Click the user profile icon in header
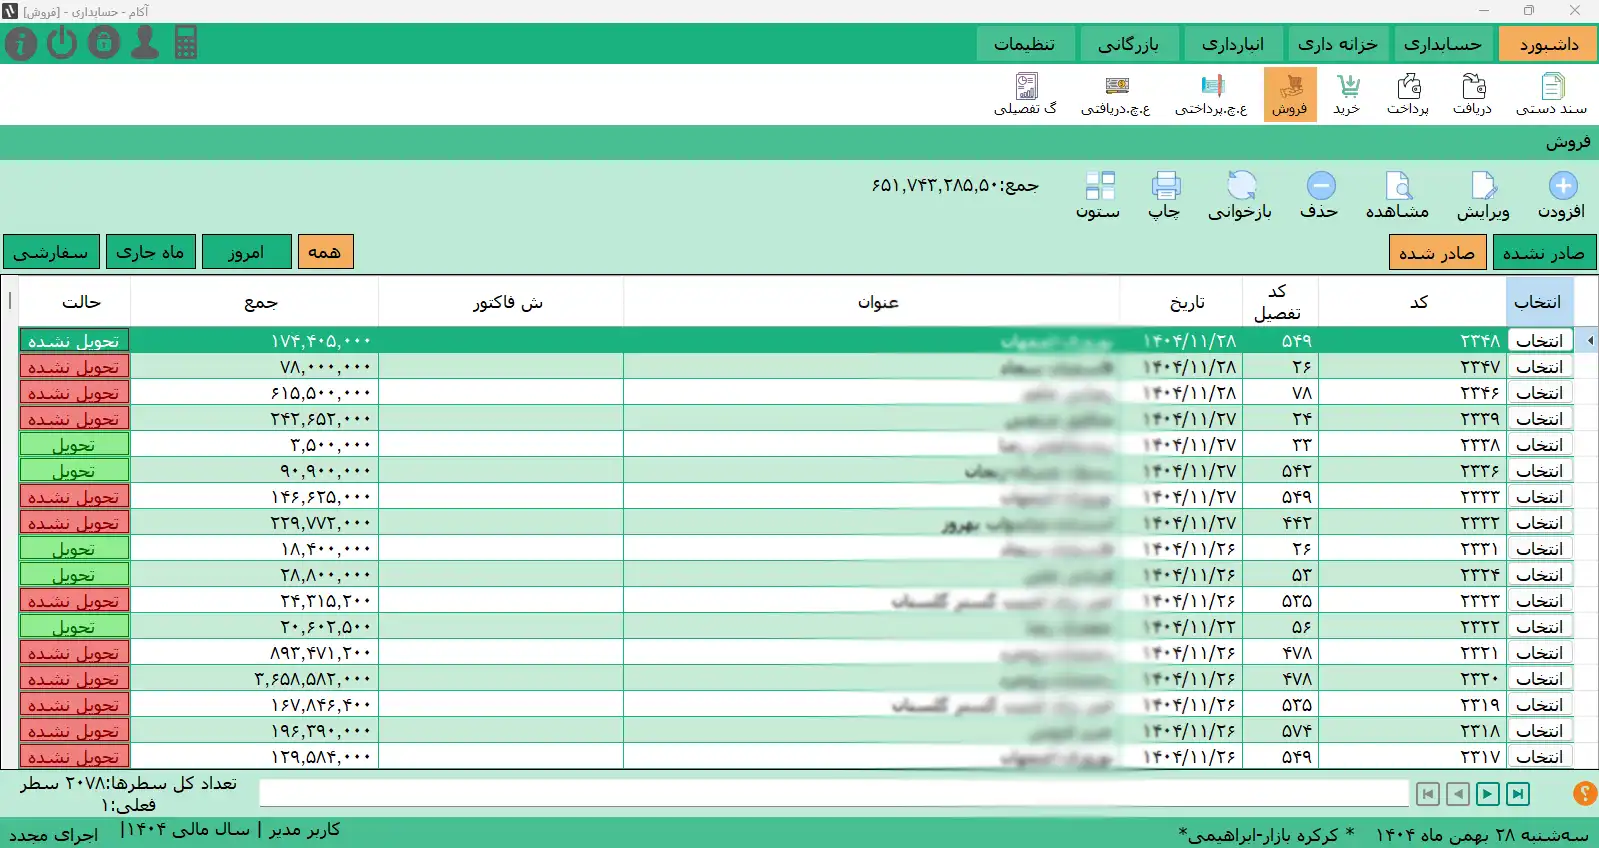1599x848 pixels. 145,43
